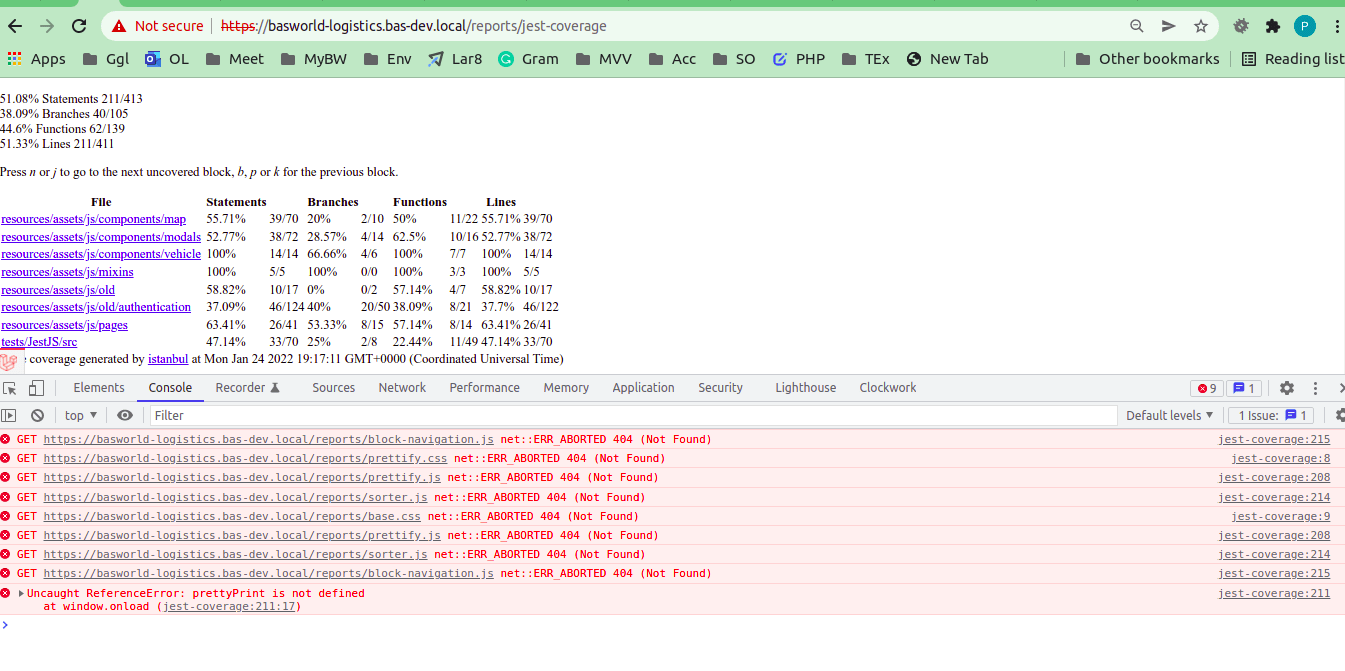Open the resources/assets/js/mixins coverage report
Viewport: 1345px width, 671px height.
[x=67, y=271]
